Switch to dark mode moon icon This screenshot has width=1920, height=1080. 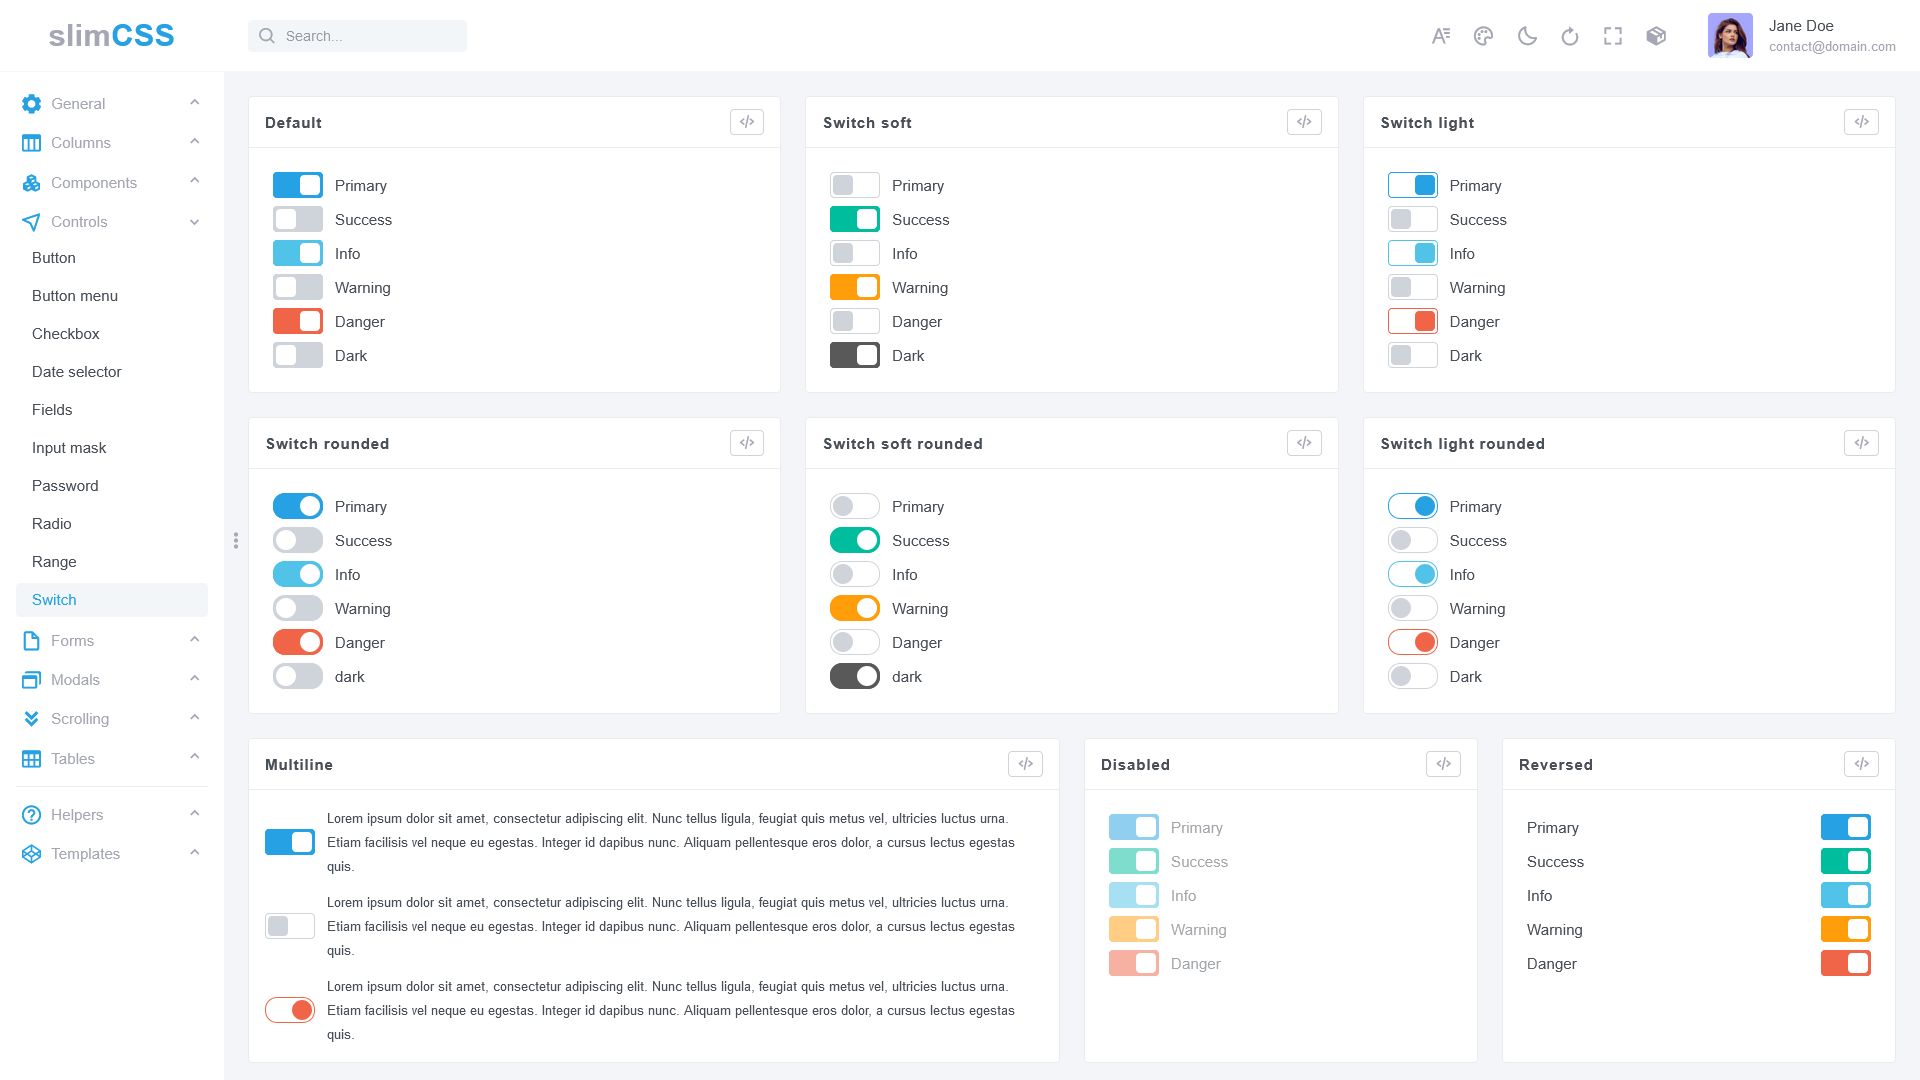(x=1527, y=36)
